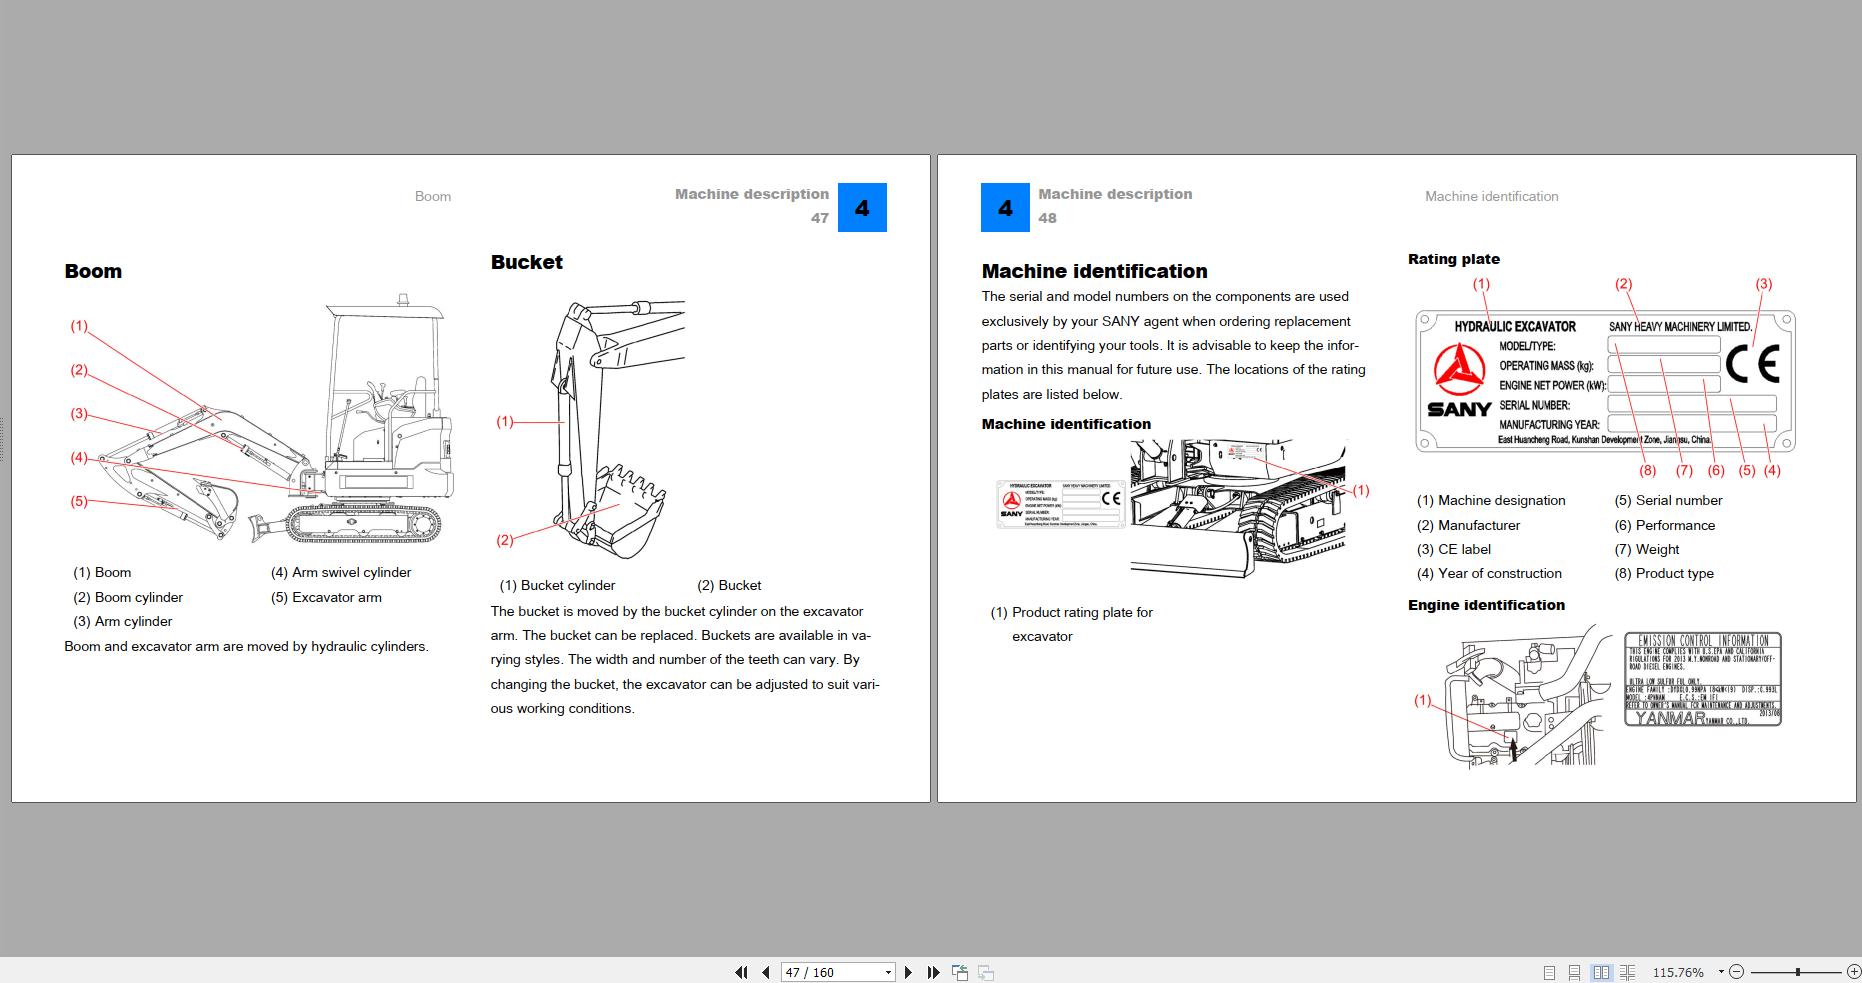
Task: Go to the previous page
Action: point(766,972)
